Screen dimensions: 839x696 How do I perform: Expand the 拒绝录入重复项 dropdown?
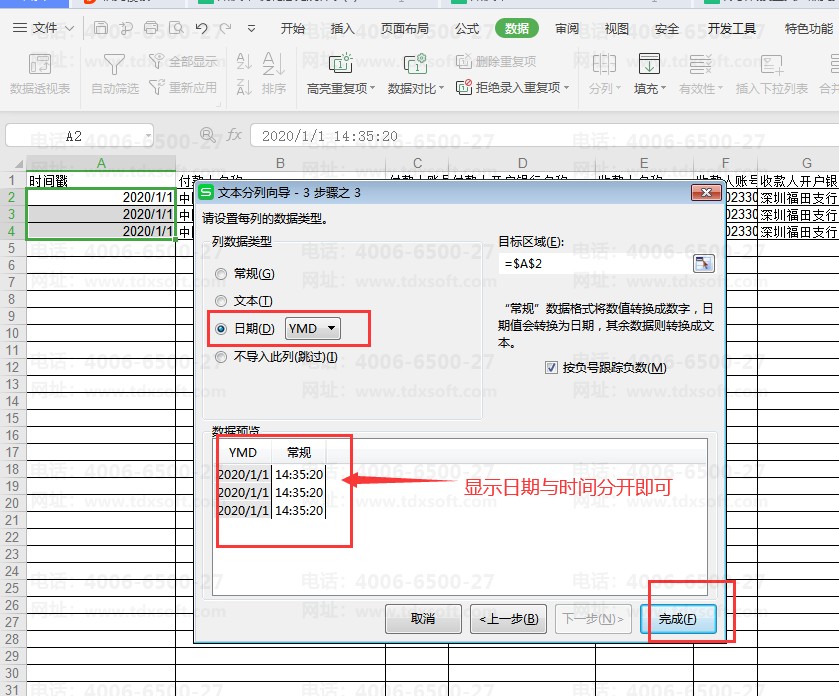click(567, 88)
